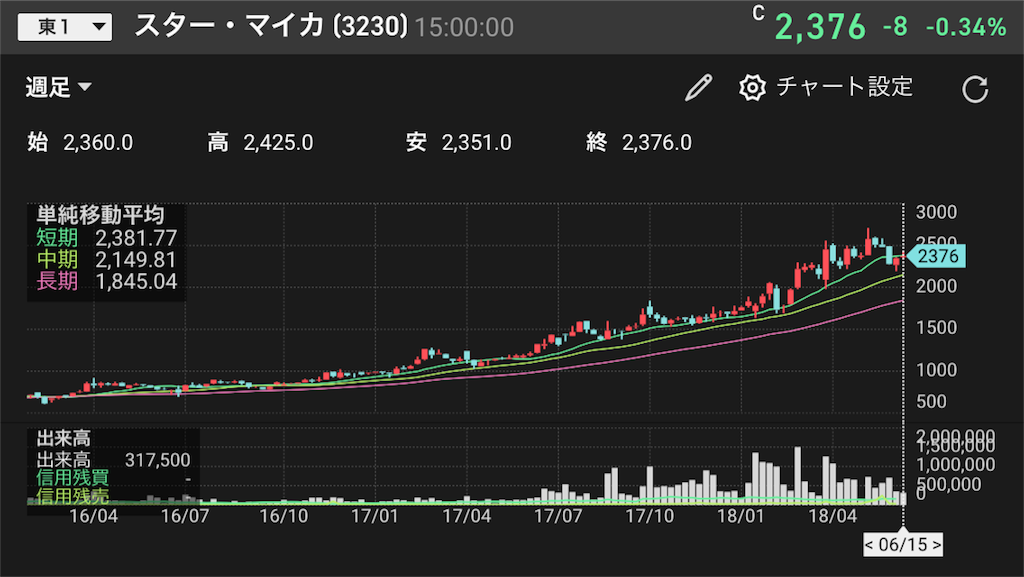Click the チャート設定 label

(x=844, y=87)
